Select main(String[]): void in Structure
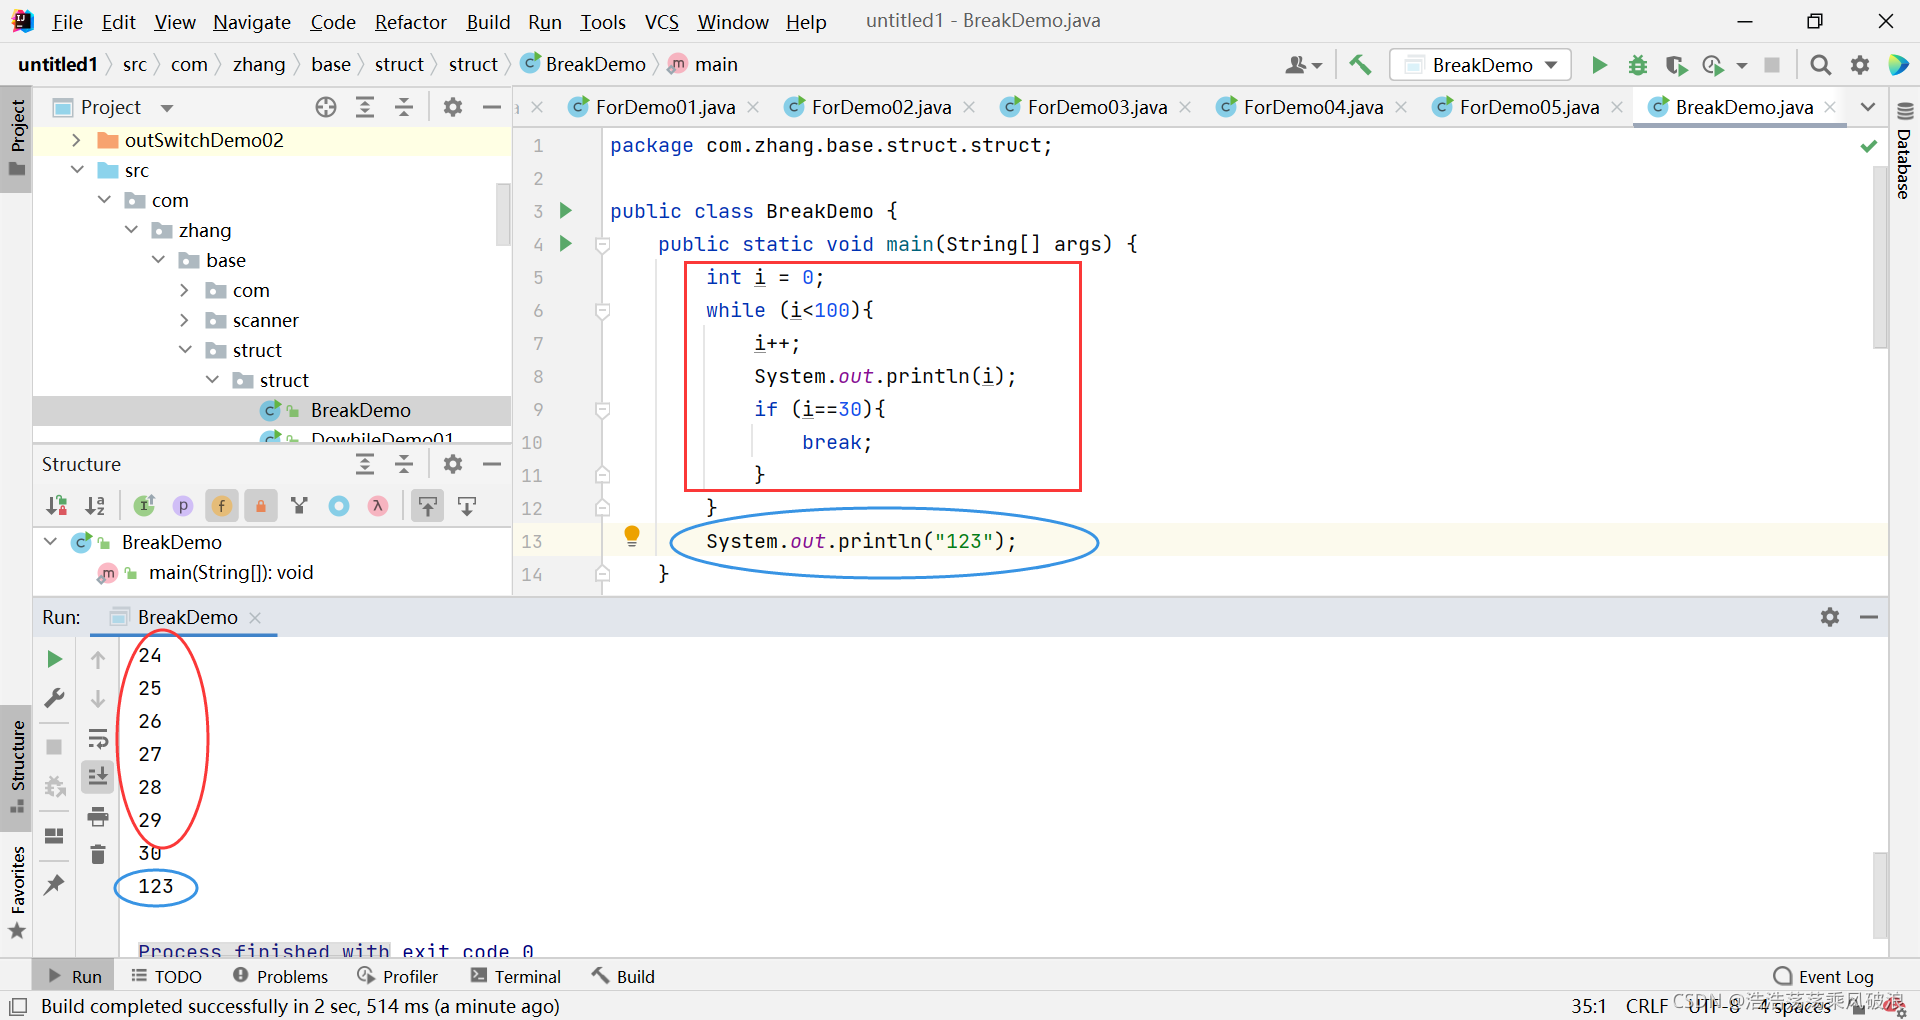This screenshot has height=1020, width=1920. point(230,573)
